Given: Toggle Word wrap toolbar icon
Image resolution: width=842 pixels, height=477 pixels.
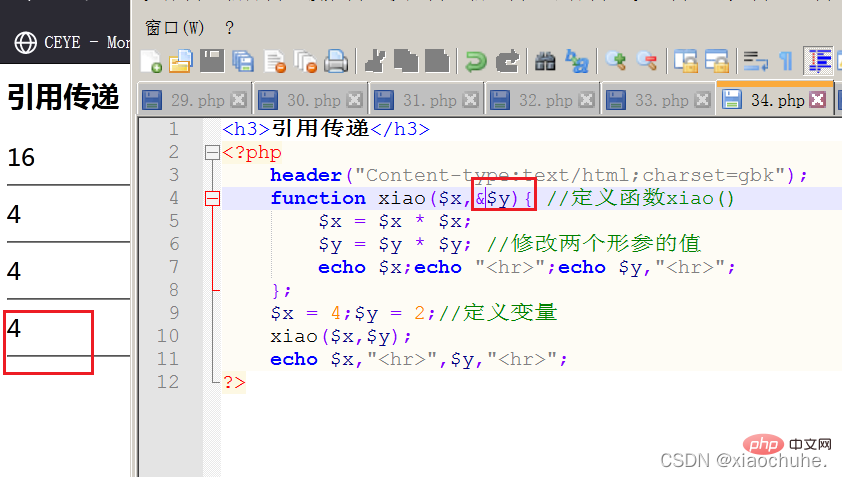Looking at the screenshot, I should pos(755,61).
